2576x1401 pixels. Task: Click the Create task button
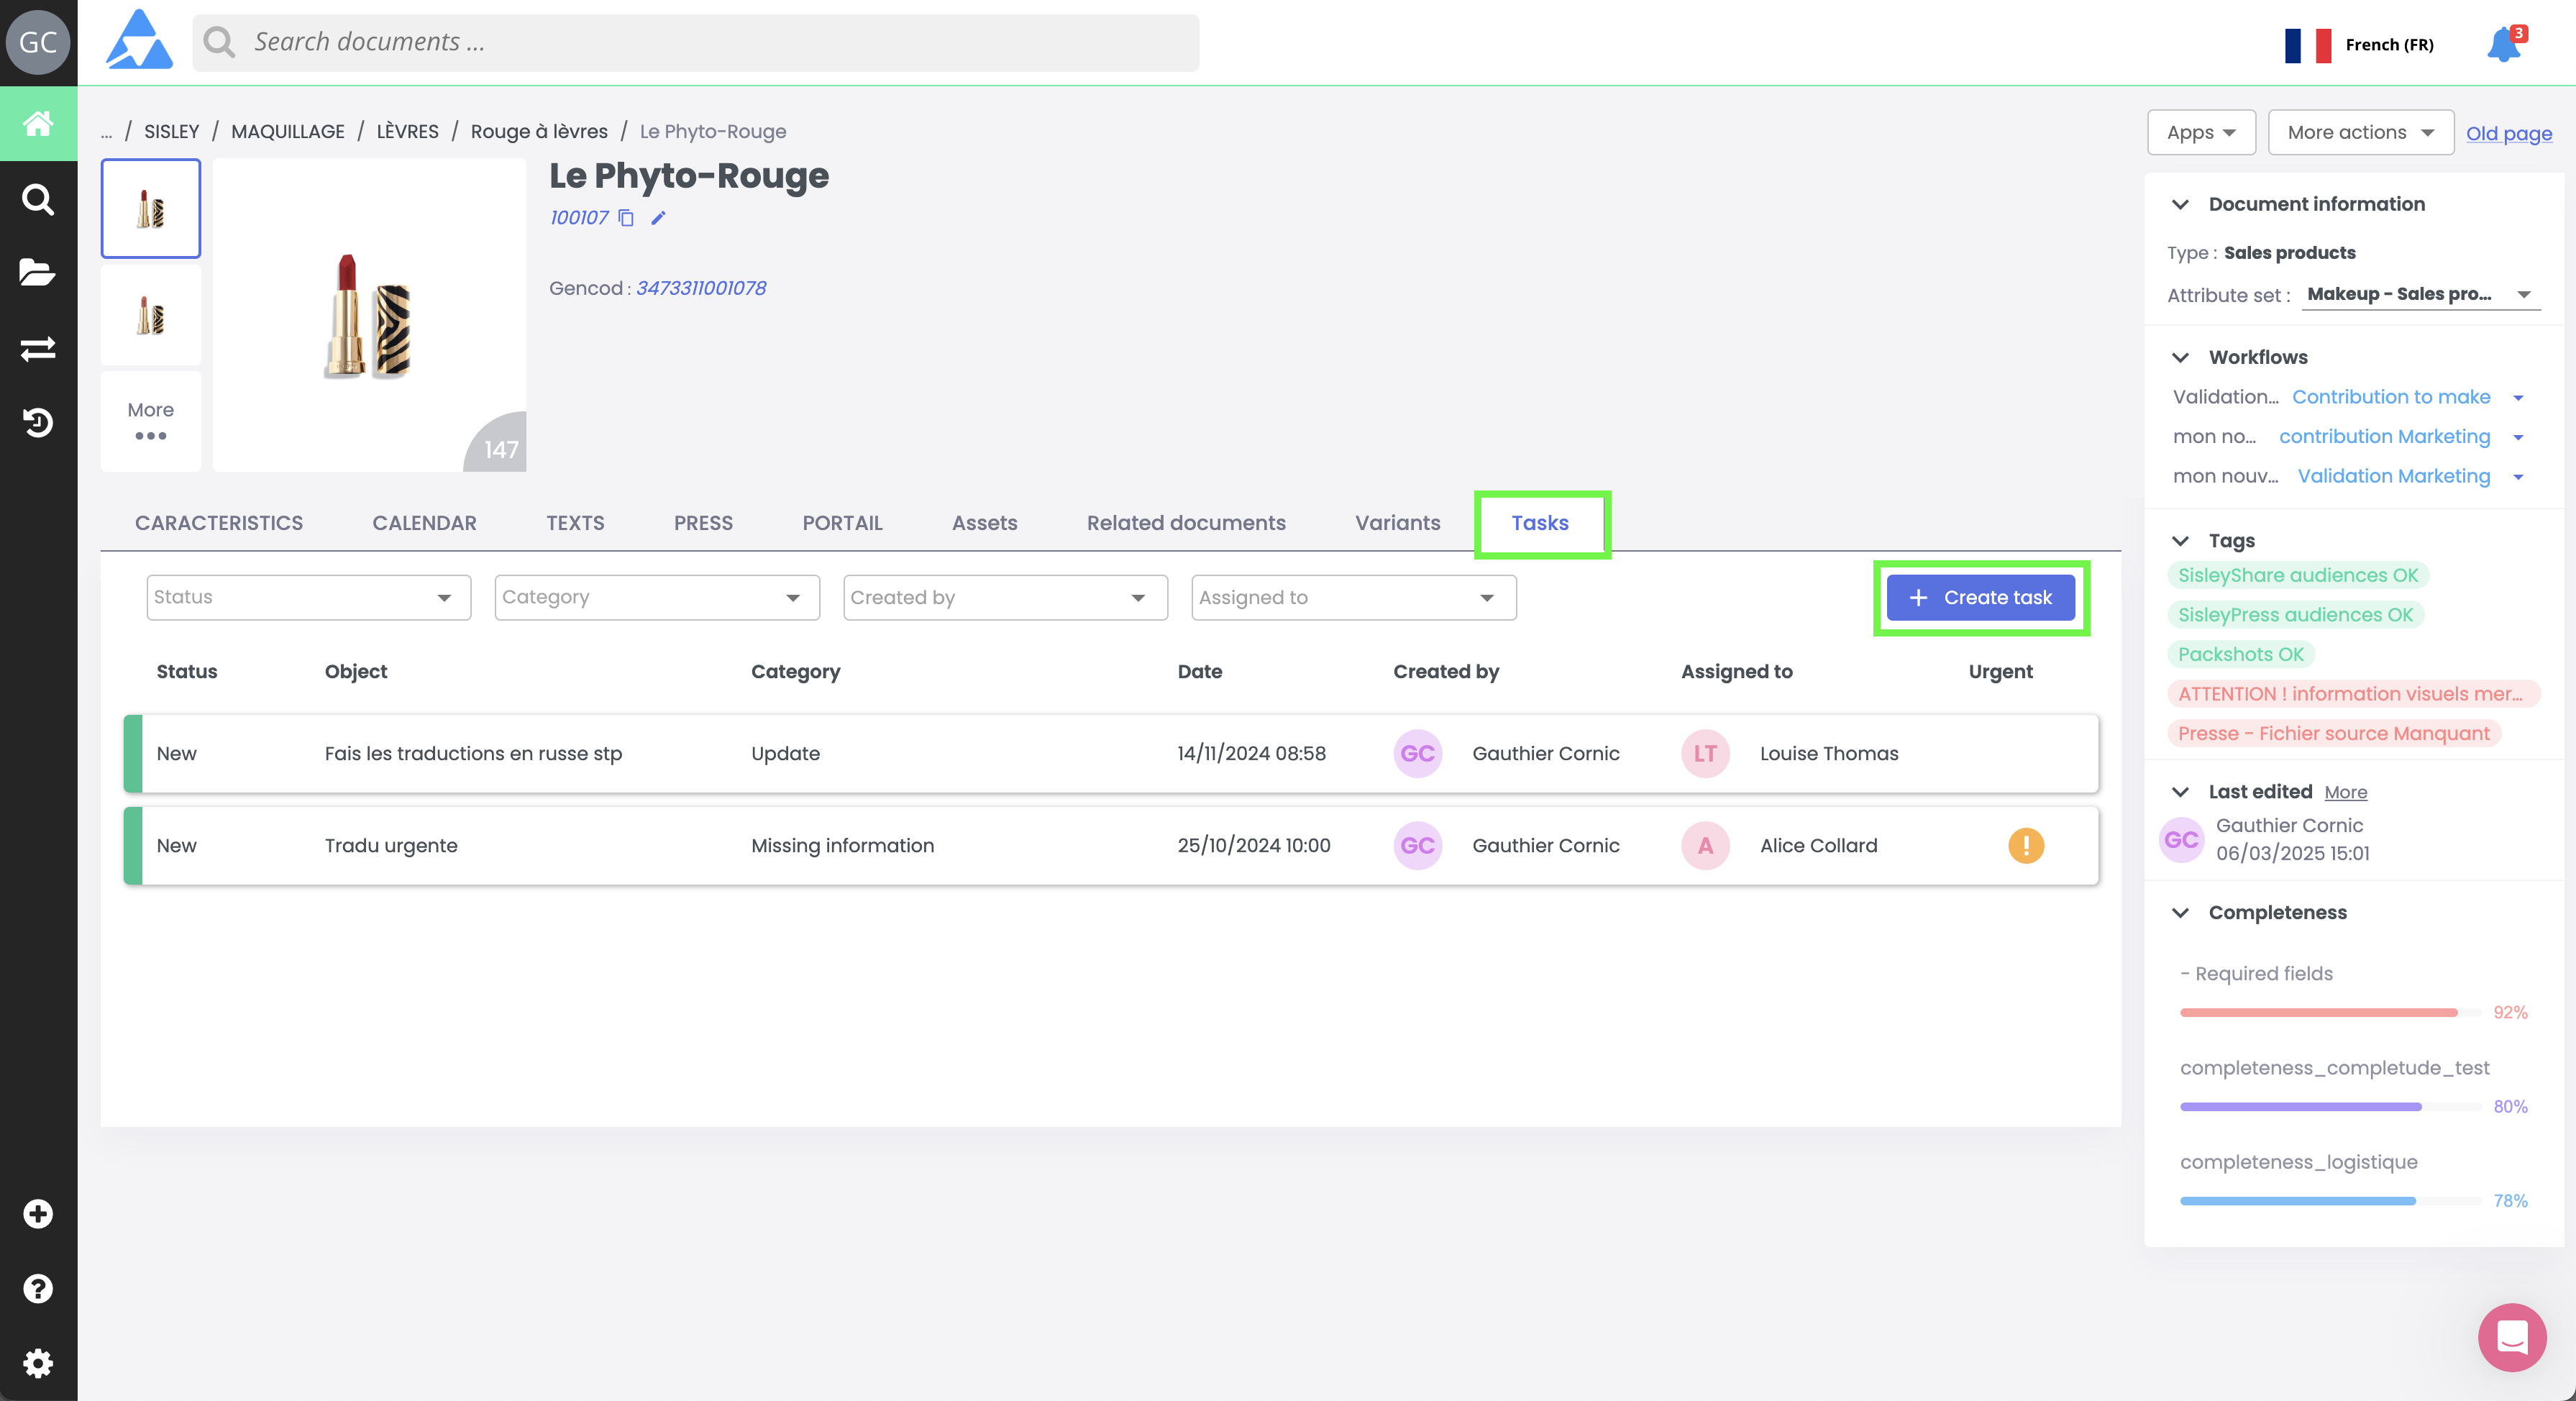coord(1980,598)
